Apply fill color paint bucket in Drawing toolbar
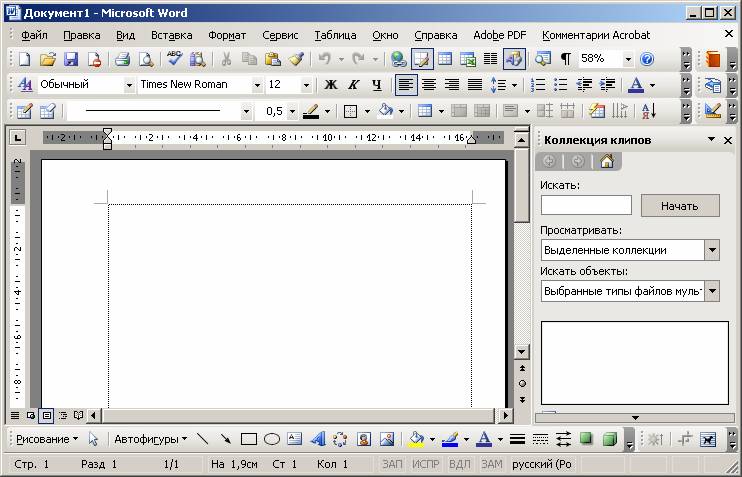The image size is (742, 477). point(416,440)
